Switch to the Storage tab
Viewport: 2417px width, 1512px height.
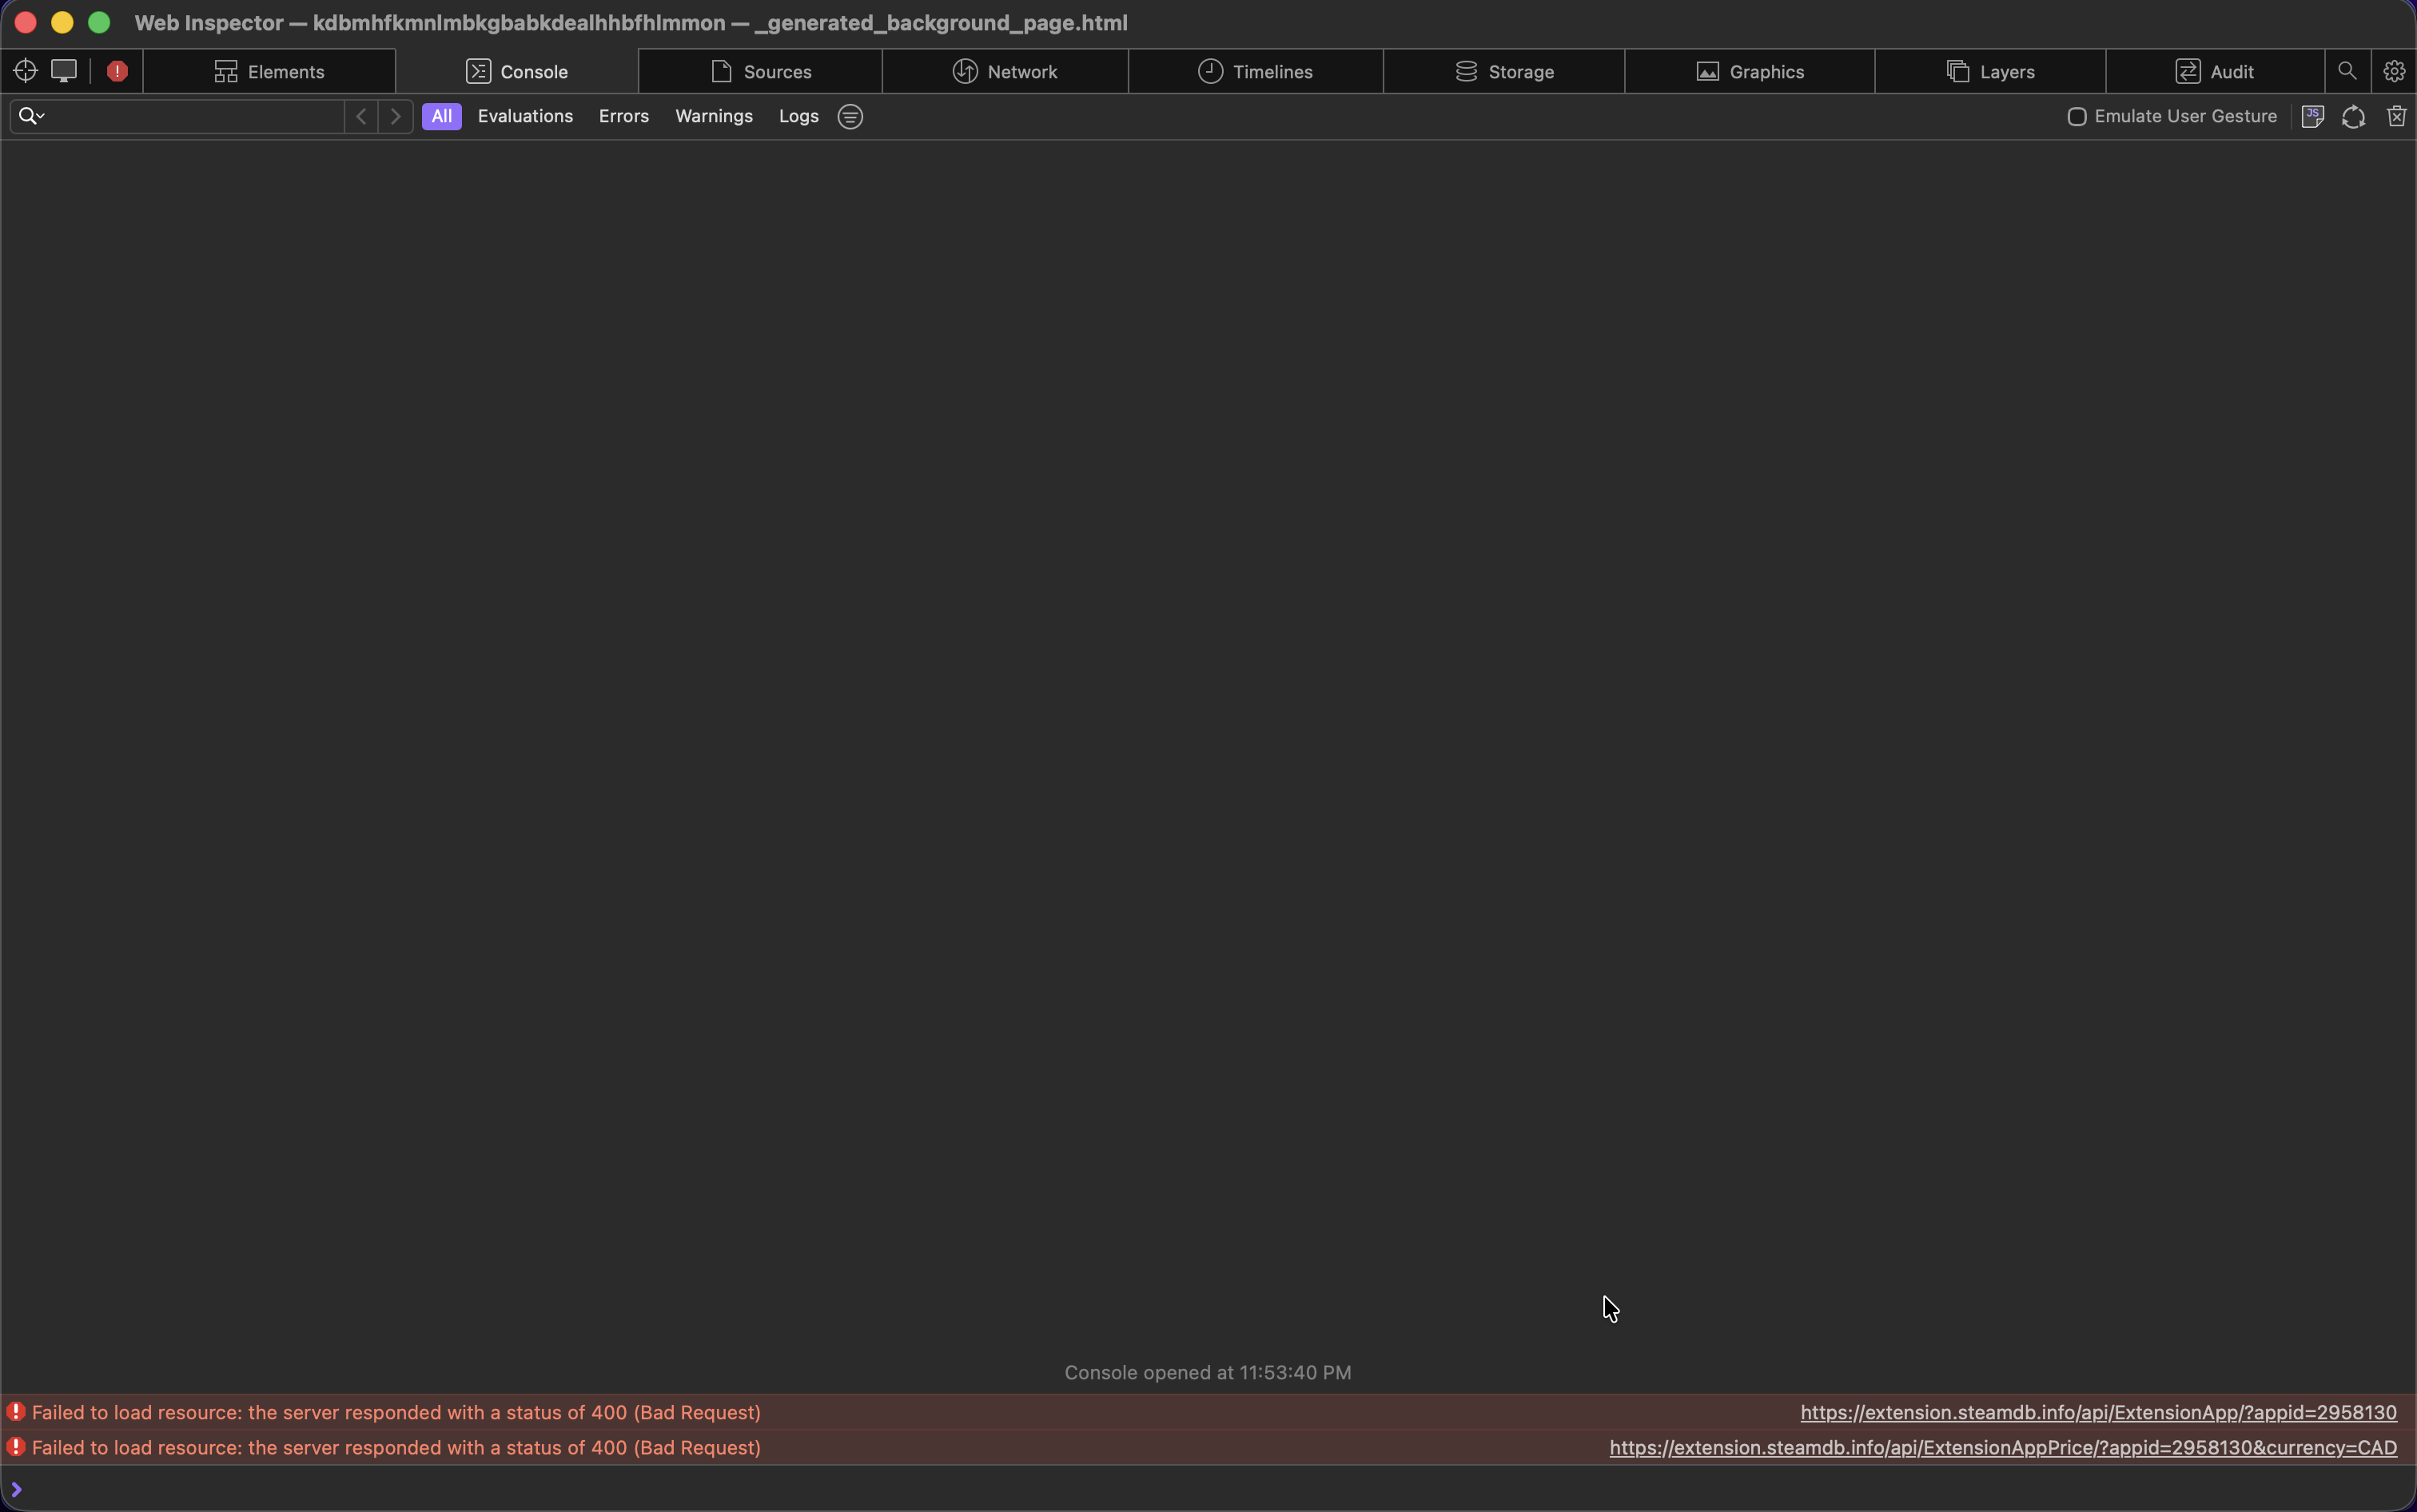1506,71
